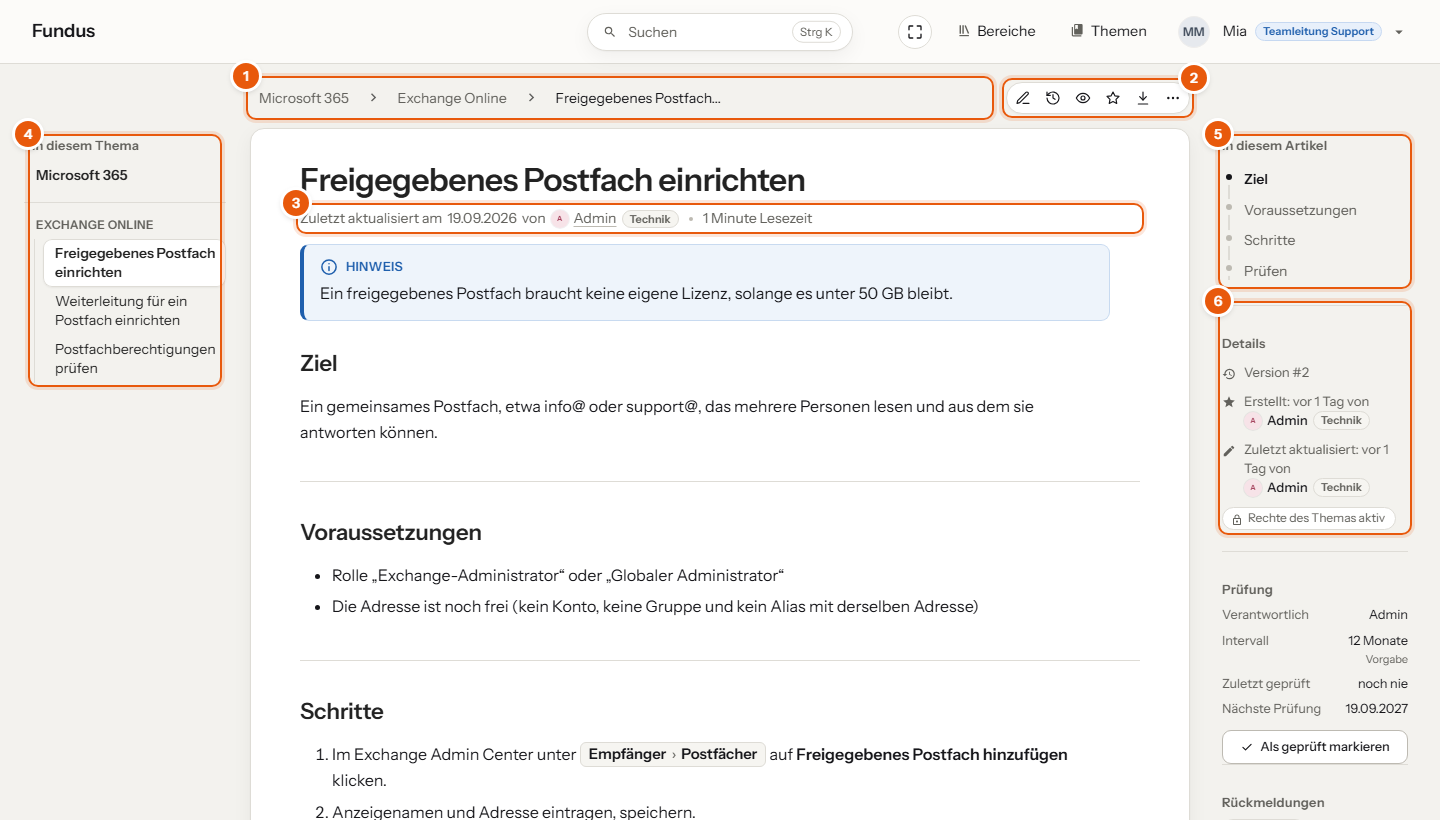
Task: Jump to Schritte in article outline
Action: point(1269,240)
